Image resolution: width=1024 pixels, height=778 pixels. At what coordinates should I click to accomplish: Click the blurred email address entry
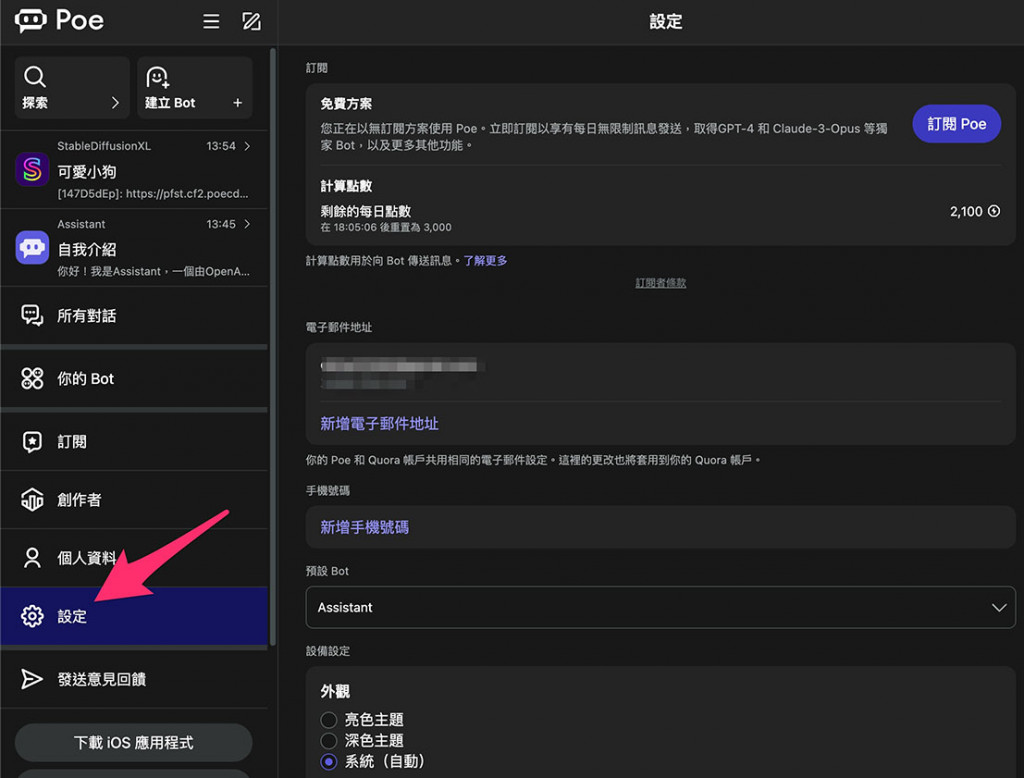pyautogui.click(x=402, y=374)
